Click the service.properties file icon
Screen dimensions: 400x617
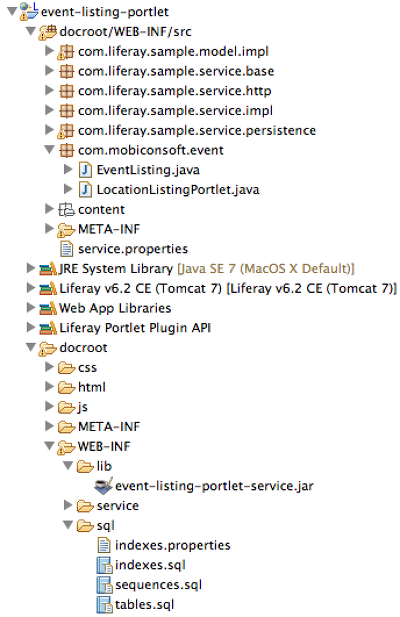66,249
